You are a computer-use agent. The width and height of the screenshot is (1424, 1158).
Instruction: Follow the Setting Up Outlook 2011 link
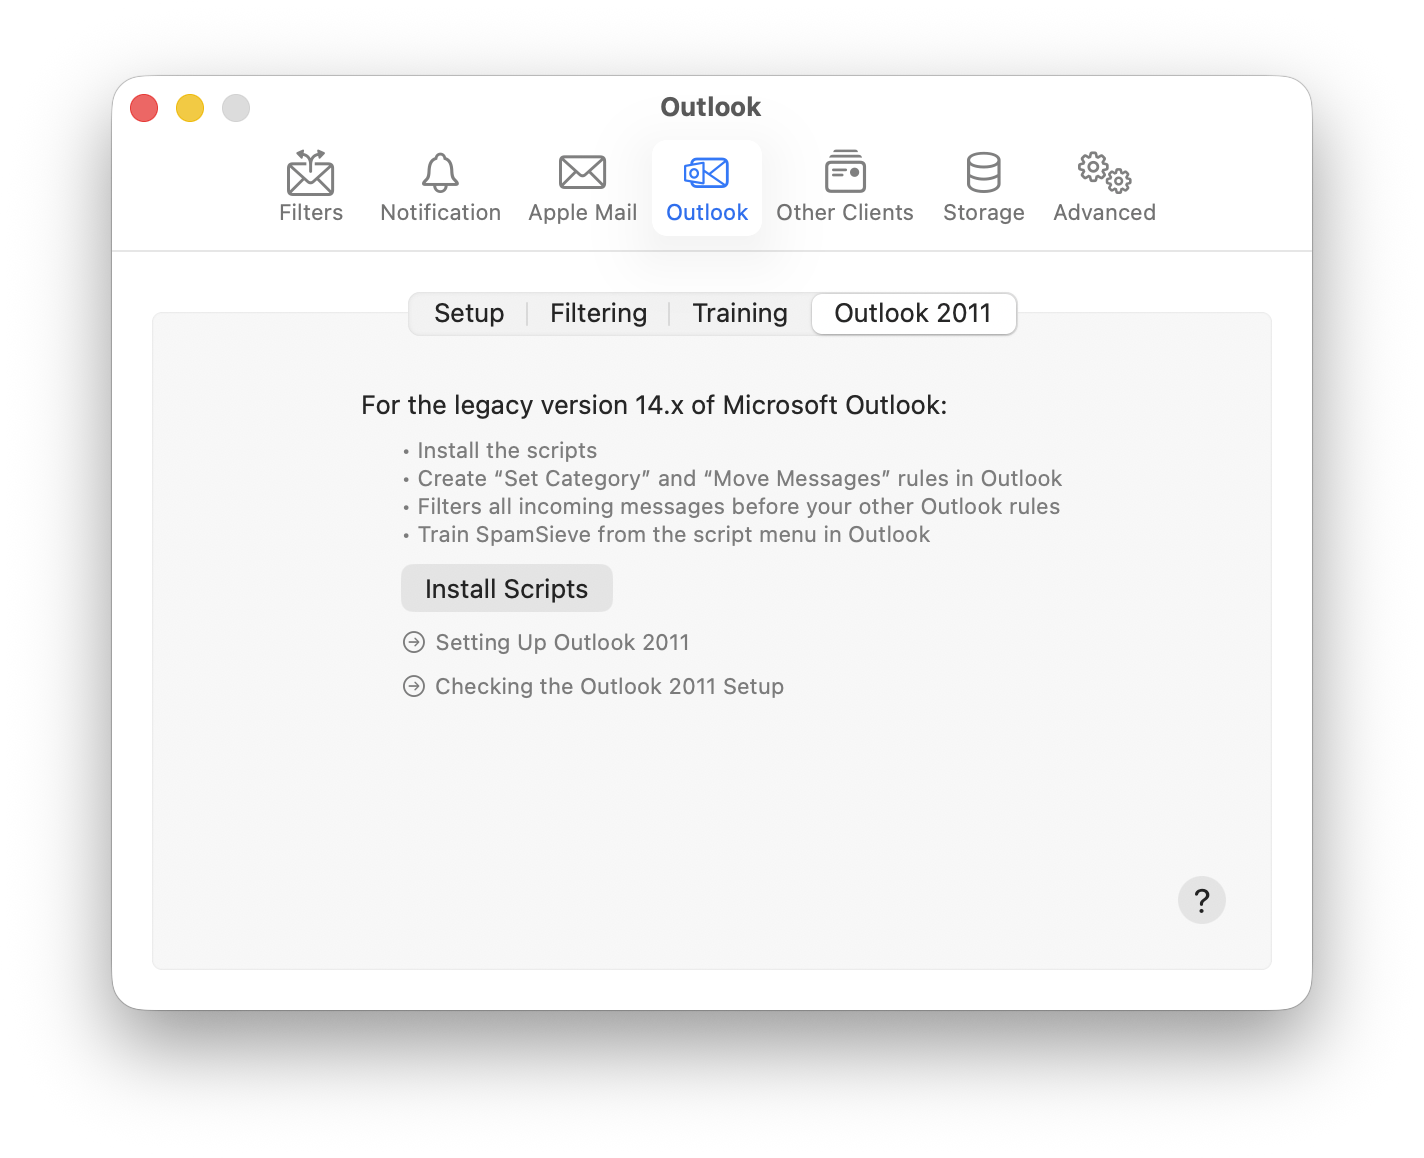561,642
